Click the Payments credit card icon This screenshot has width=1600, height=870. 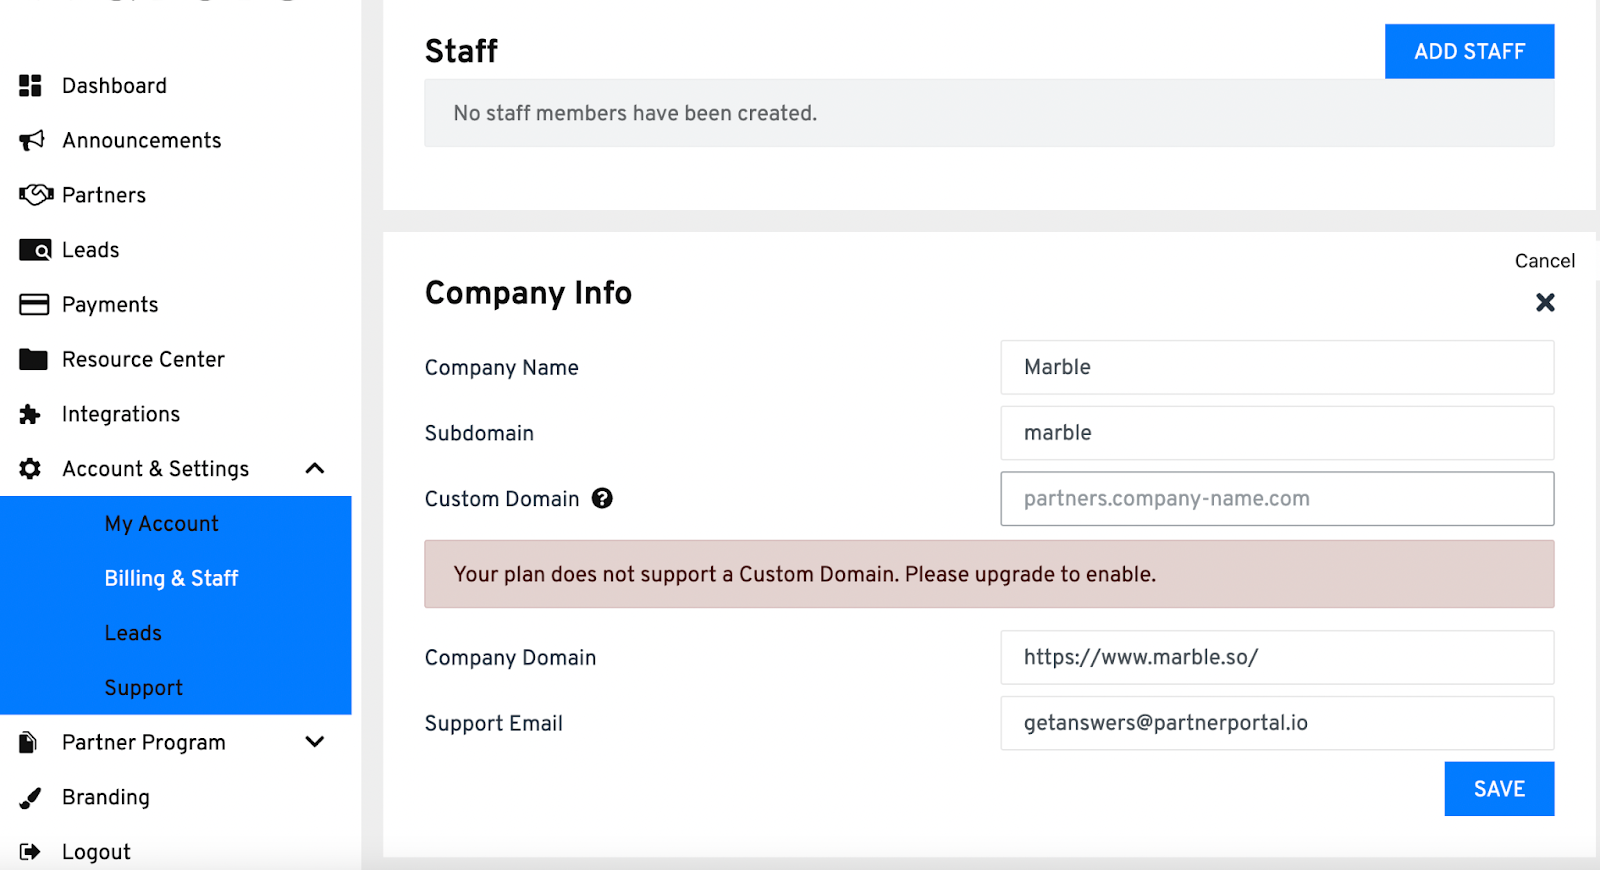34,304
